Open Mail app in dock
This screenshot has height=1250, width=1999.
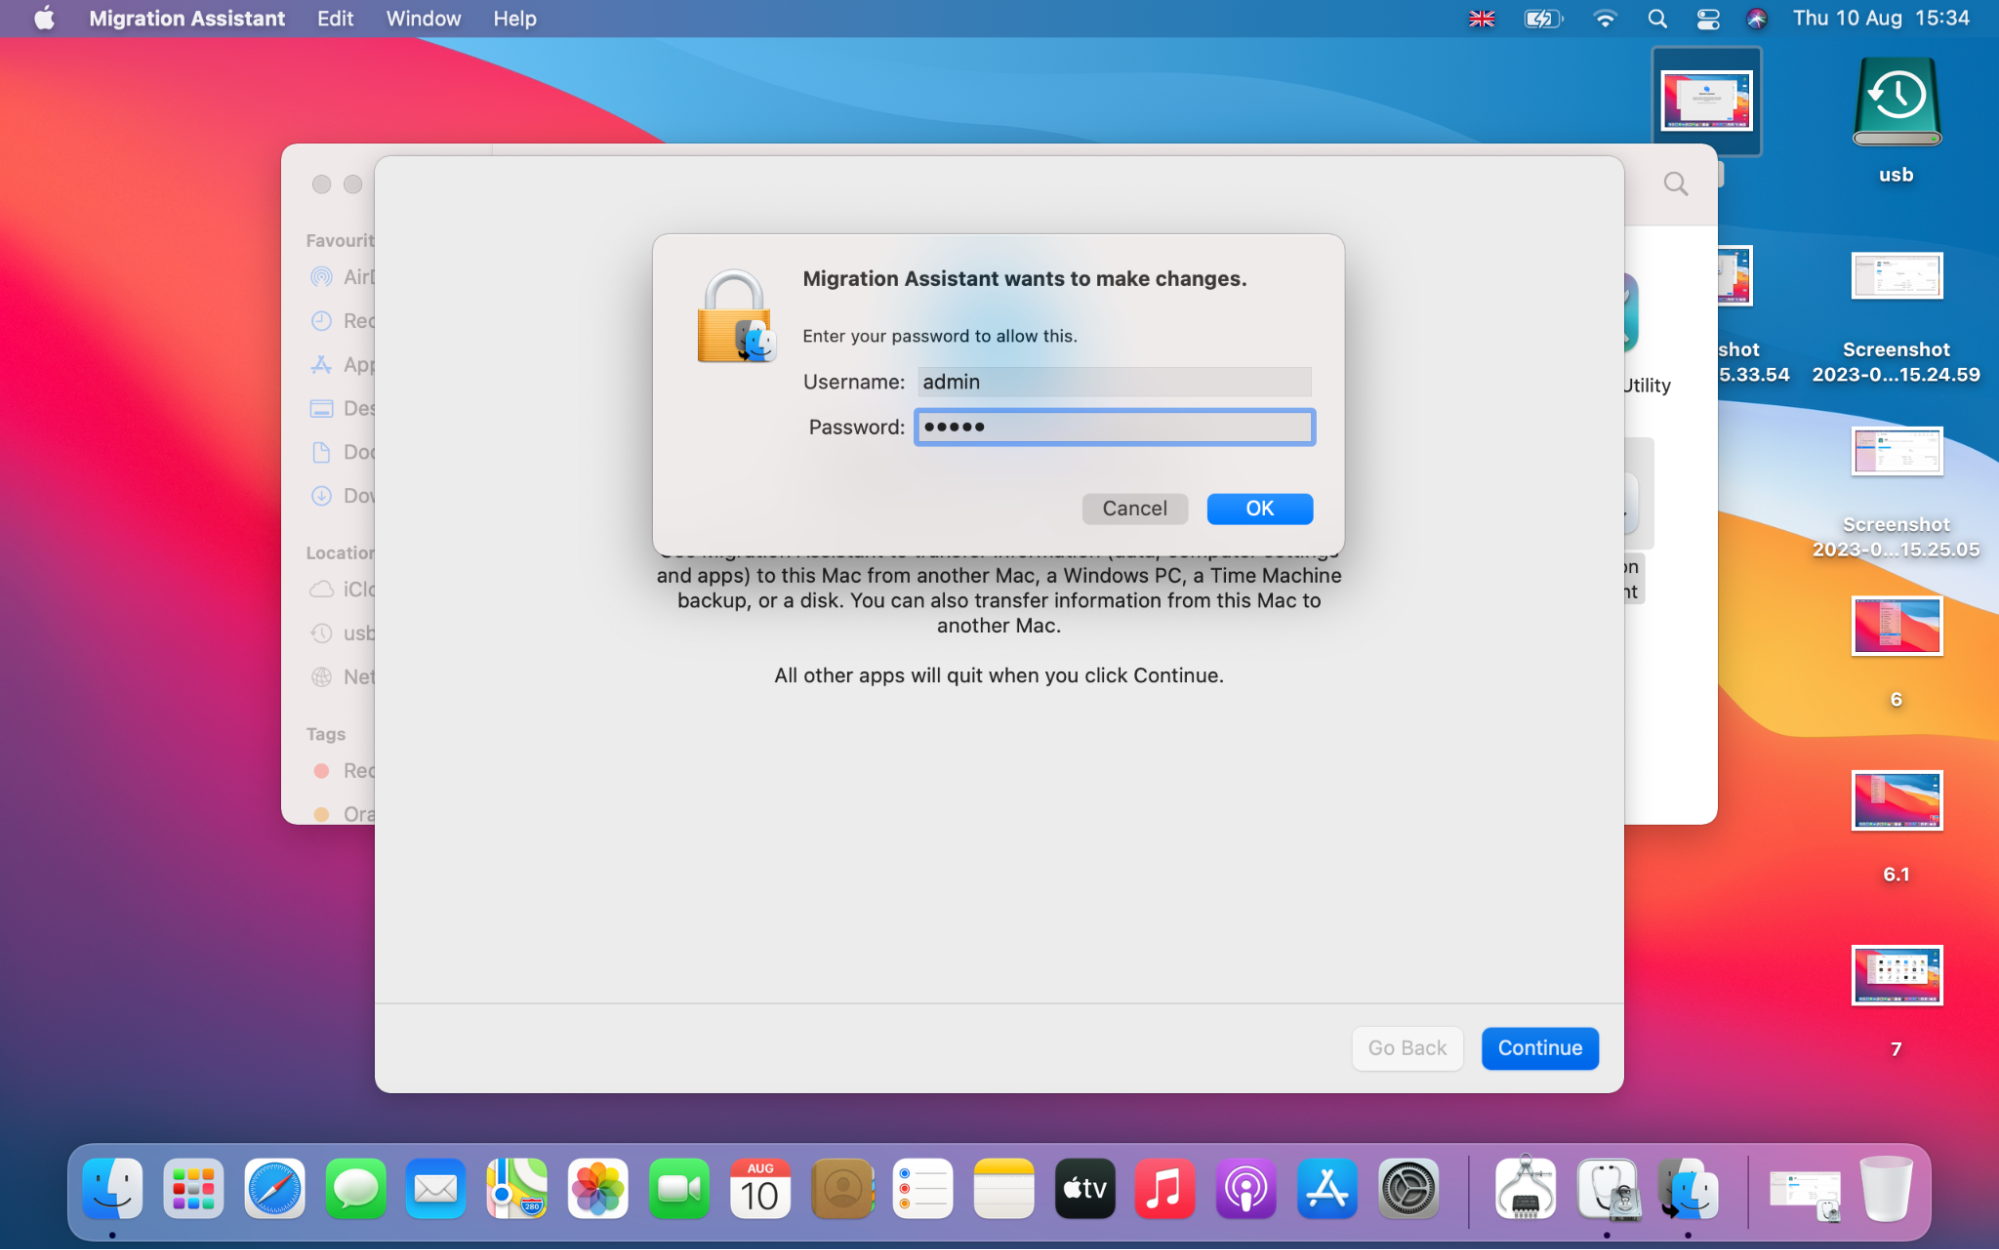(436, 1188)
